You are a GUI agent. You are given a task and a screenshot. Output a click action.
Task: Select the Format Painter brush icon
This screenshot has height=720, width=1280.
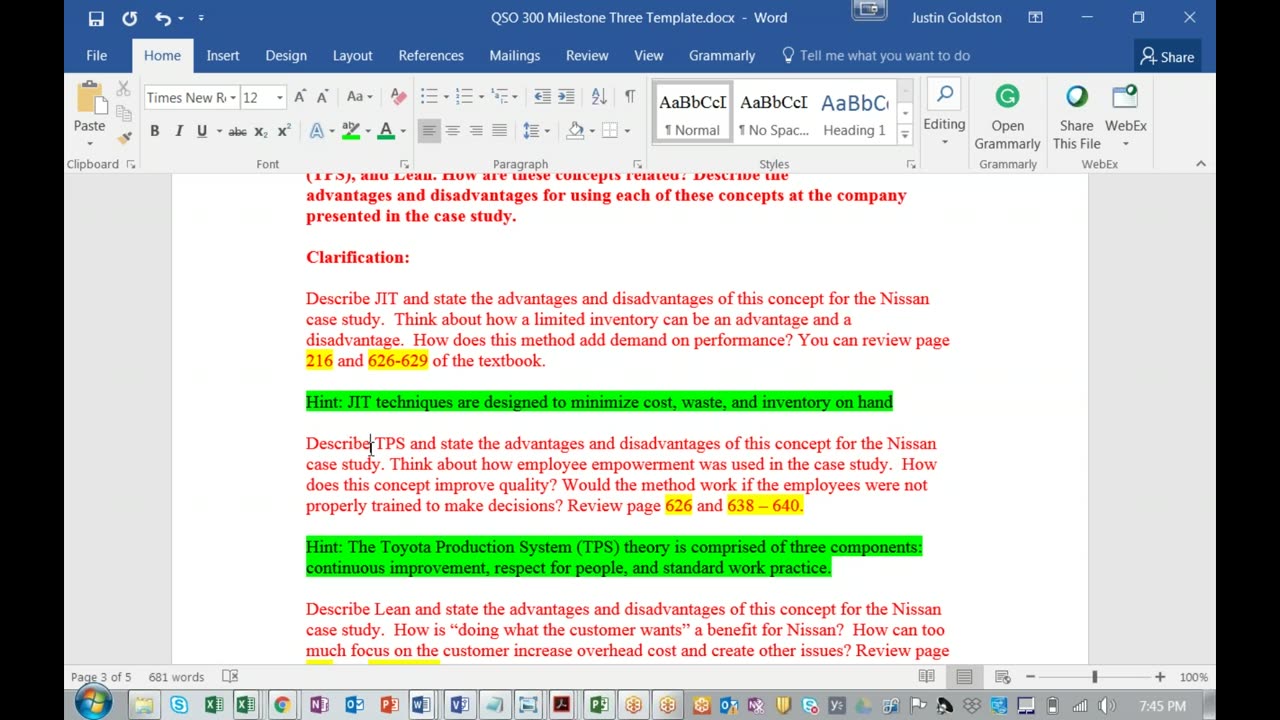(x=123, y=137)
